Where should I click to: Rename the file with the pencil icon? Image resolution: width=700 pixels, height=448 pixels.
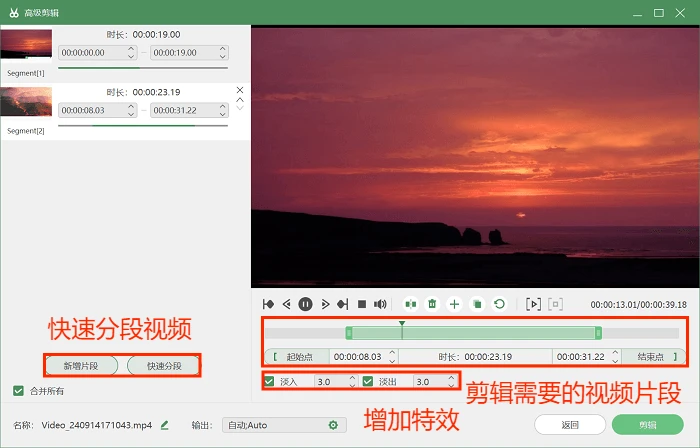(x=164, y=425)
